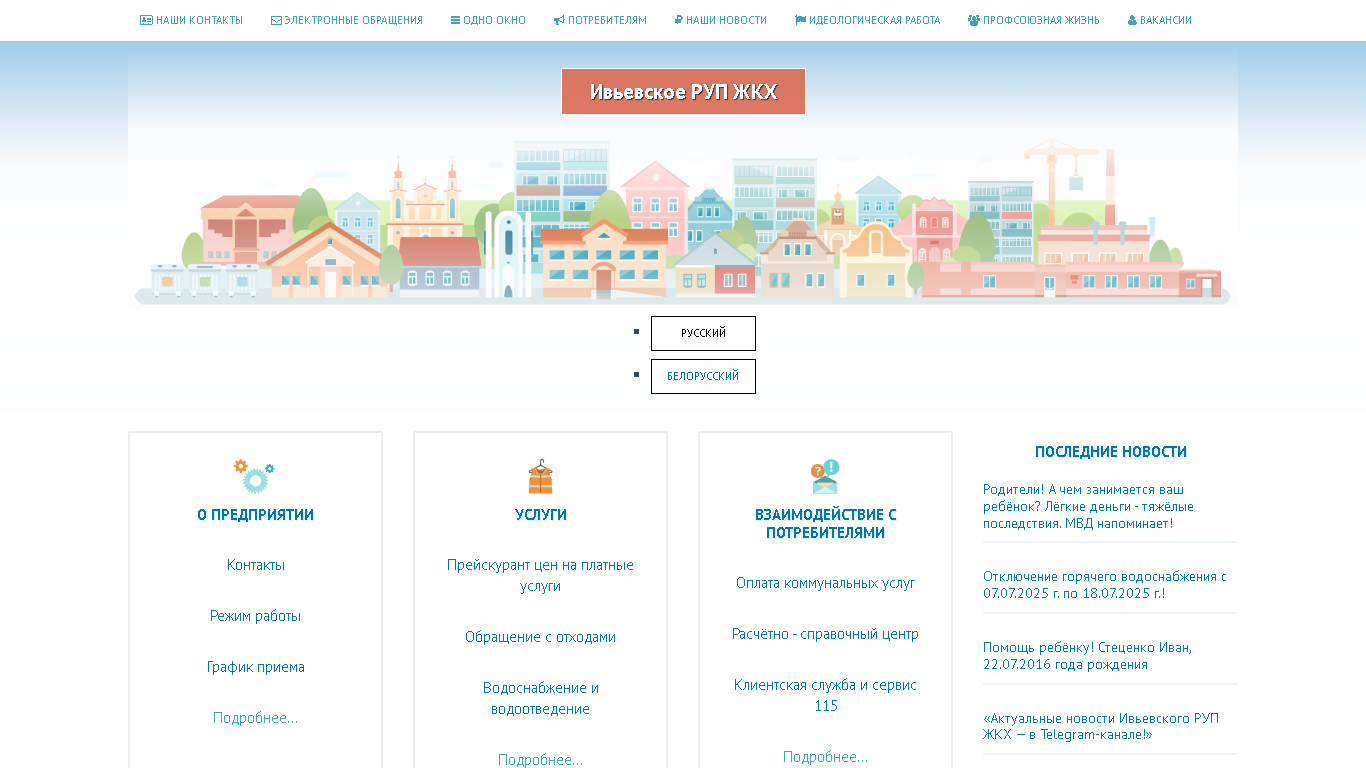Open Клиентская служба и сервис 115 link
The width and height of the screenshot is (1366, 768).
pyautogui.click(x=825, y=695)
